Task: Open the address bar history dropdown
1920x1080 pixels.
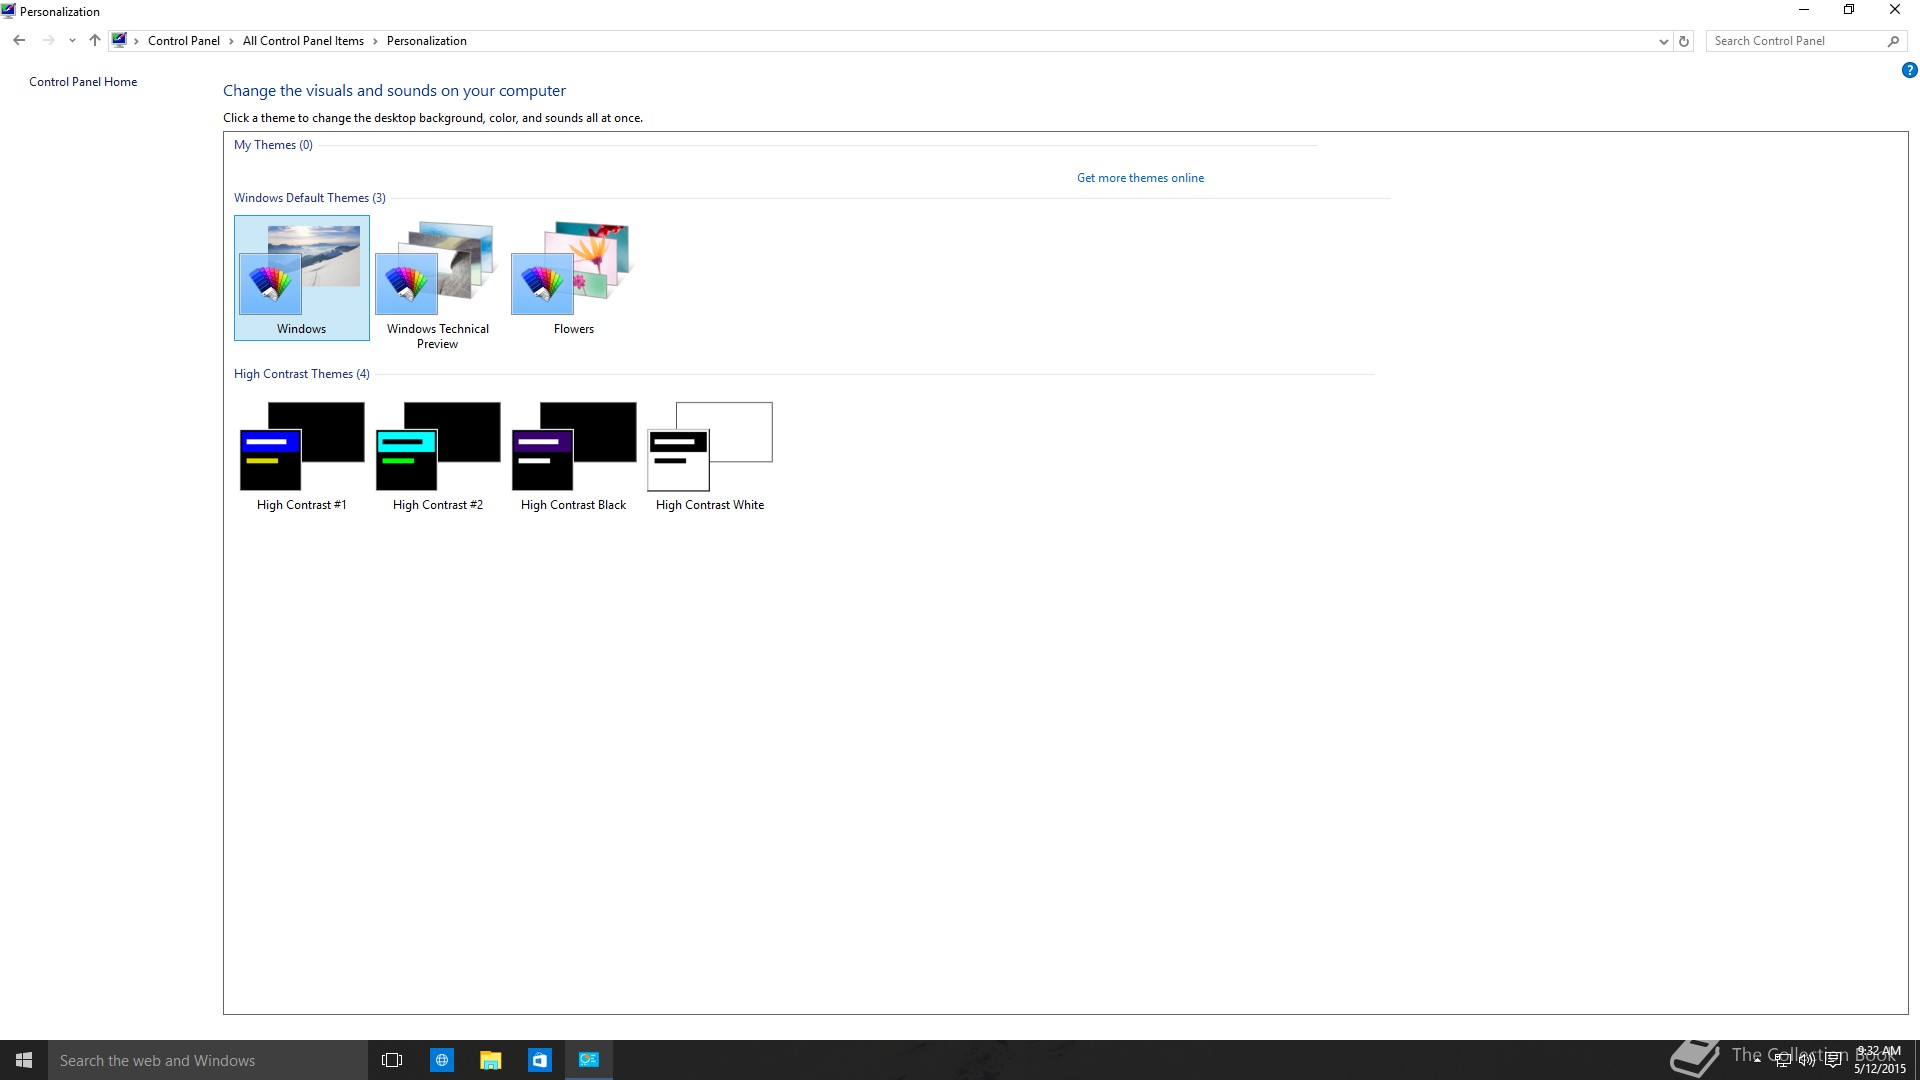Action: pos(1663,41)
